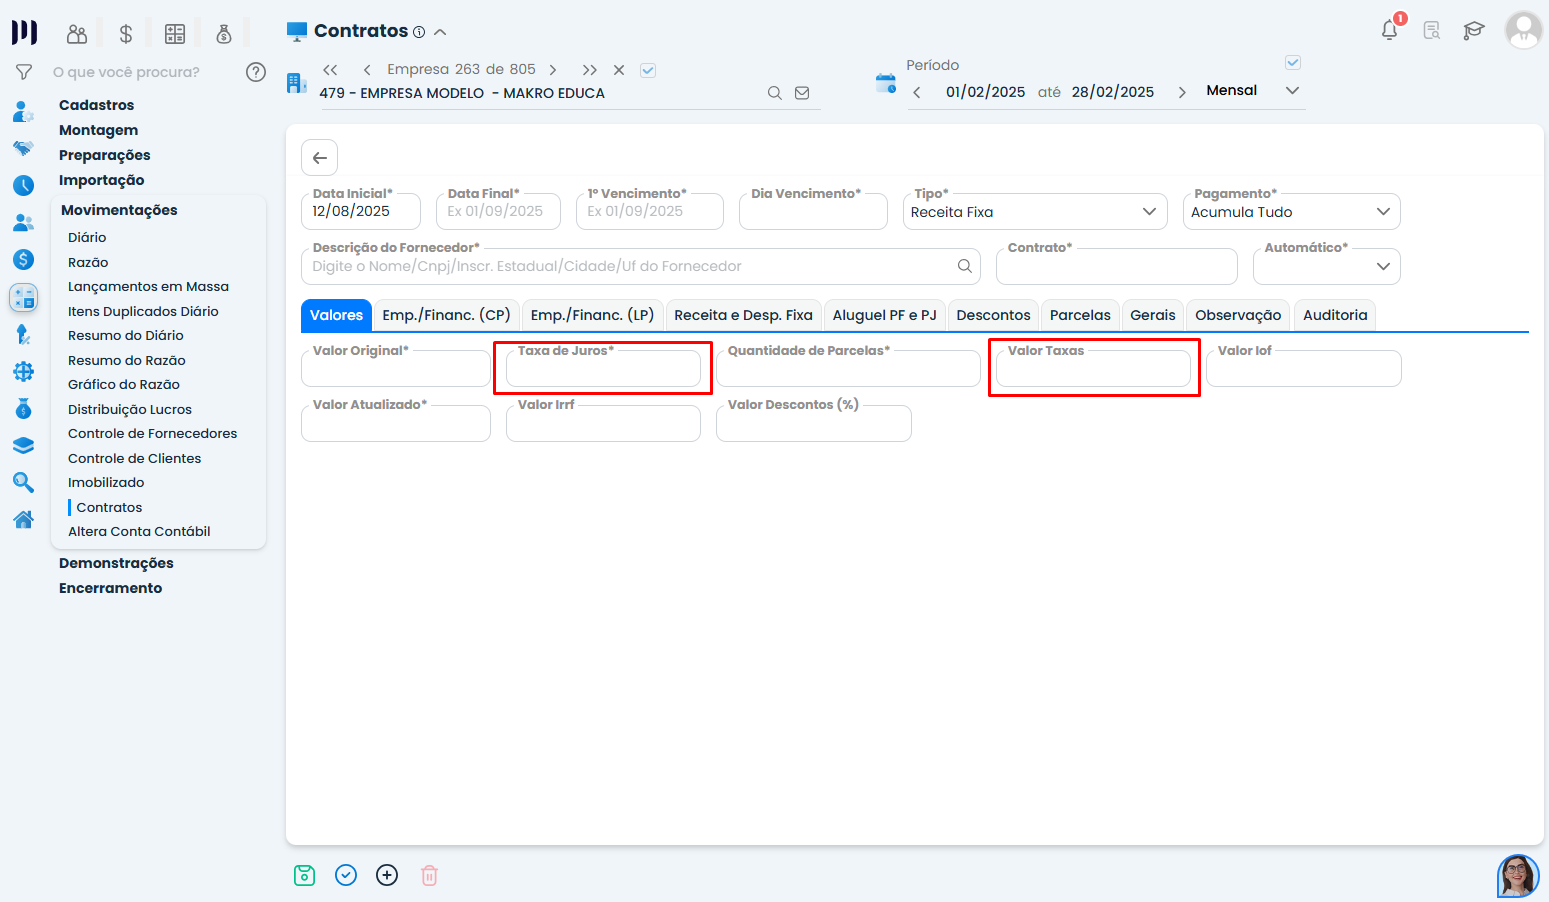1549x902 pixels.
Task: Click the Valor Original input field
Action: tap(395, 371)
